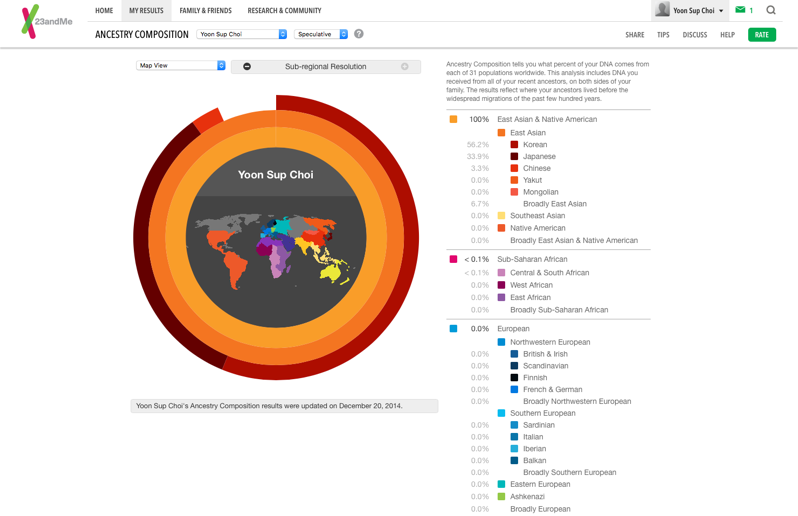The image size is (798, 516).
Task: Select the French & German row
Action: coord(527,389)
